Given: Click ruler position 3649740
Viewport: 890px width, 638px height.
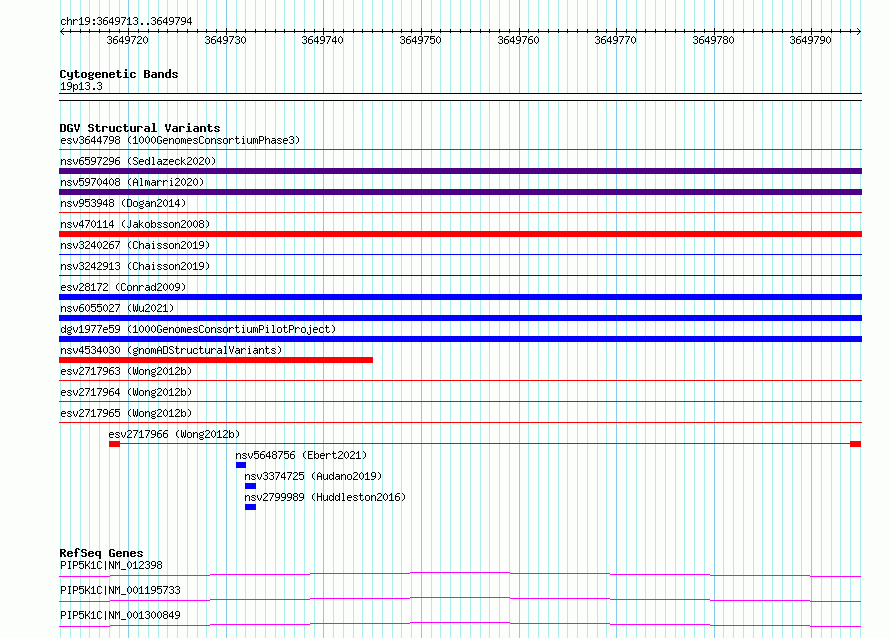Looking at the screenshot, I should 322,40.
